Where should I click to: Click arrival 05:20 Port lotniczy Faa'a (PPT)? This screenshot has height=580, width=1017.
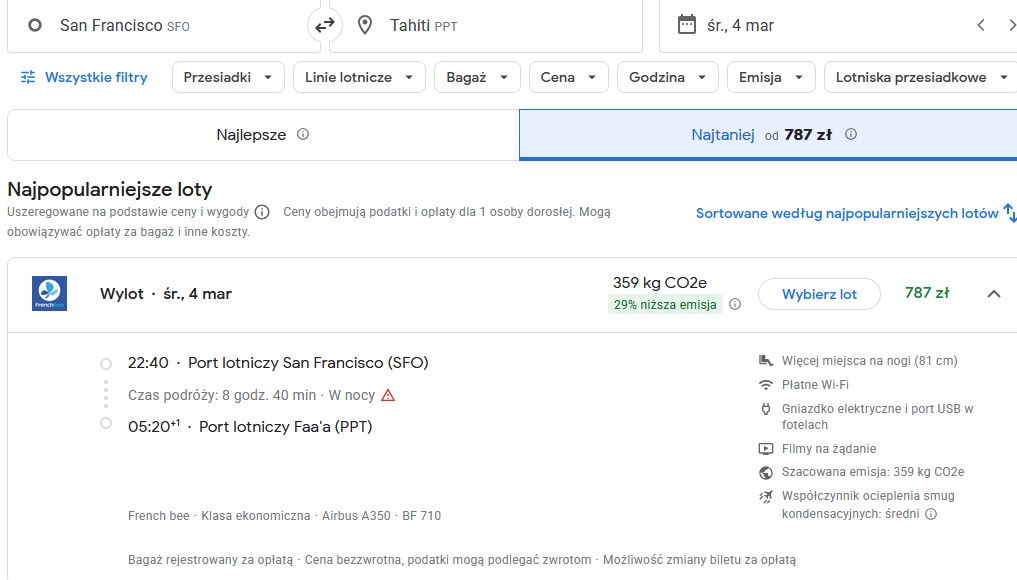pyautogui.click(x=250, y=426)
